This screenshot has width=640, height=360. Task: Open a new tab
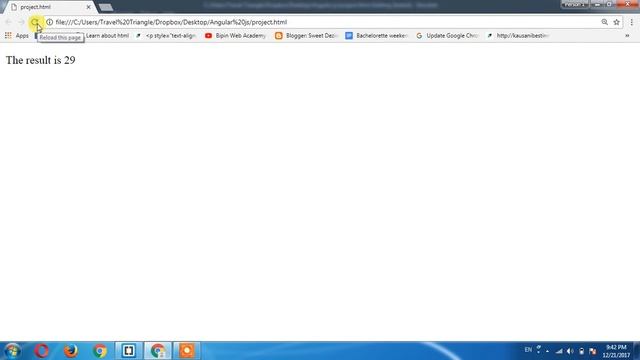tap(106, 7)
